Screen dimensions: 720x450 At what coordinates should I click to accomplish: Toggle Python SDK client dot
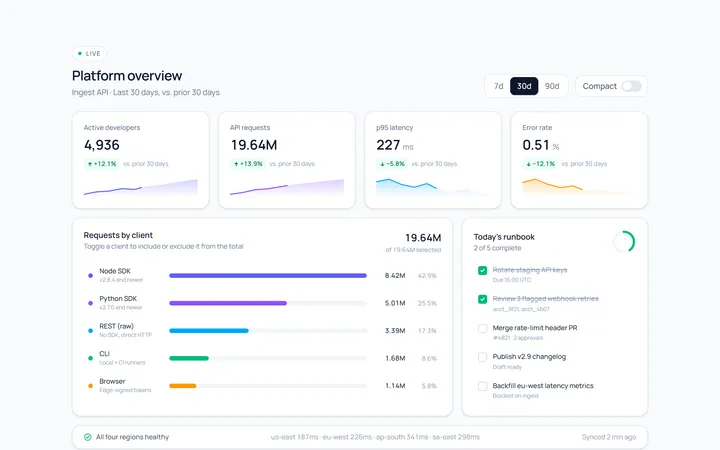click(90, 303)
